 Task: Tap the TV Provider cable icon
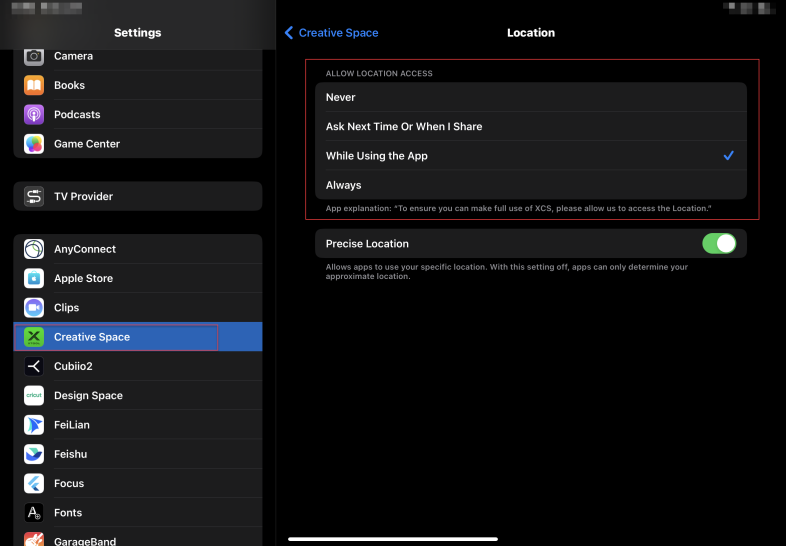pos(34,197)
